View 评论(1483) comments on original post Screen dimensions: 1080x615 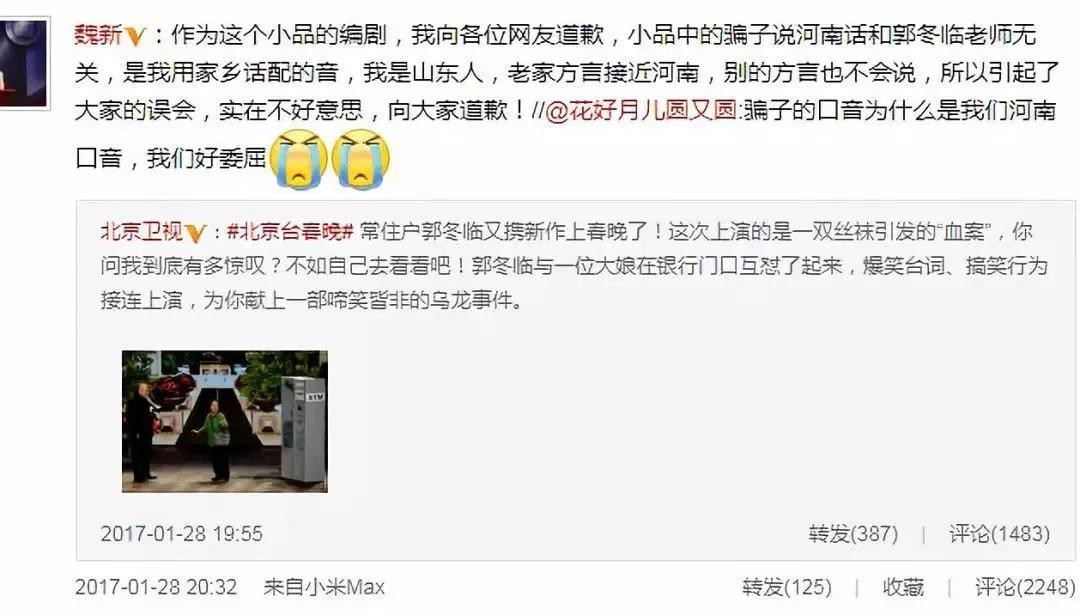[999, 534]
